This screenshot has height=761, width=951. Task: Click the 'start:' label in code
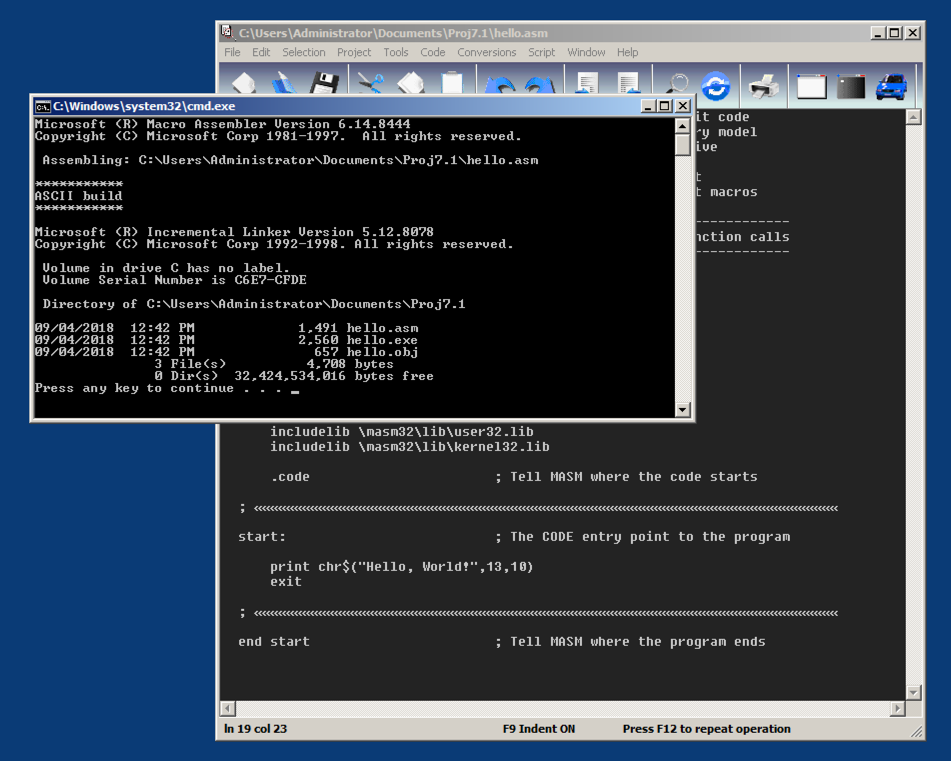tap(261, 537)
